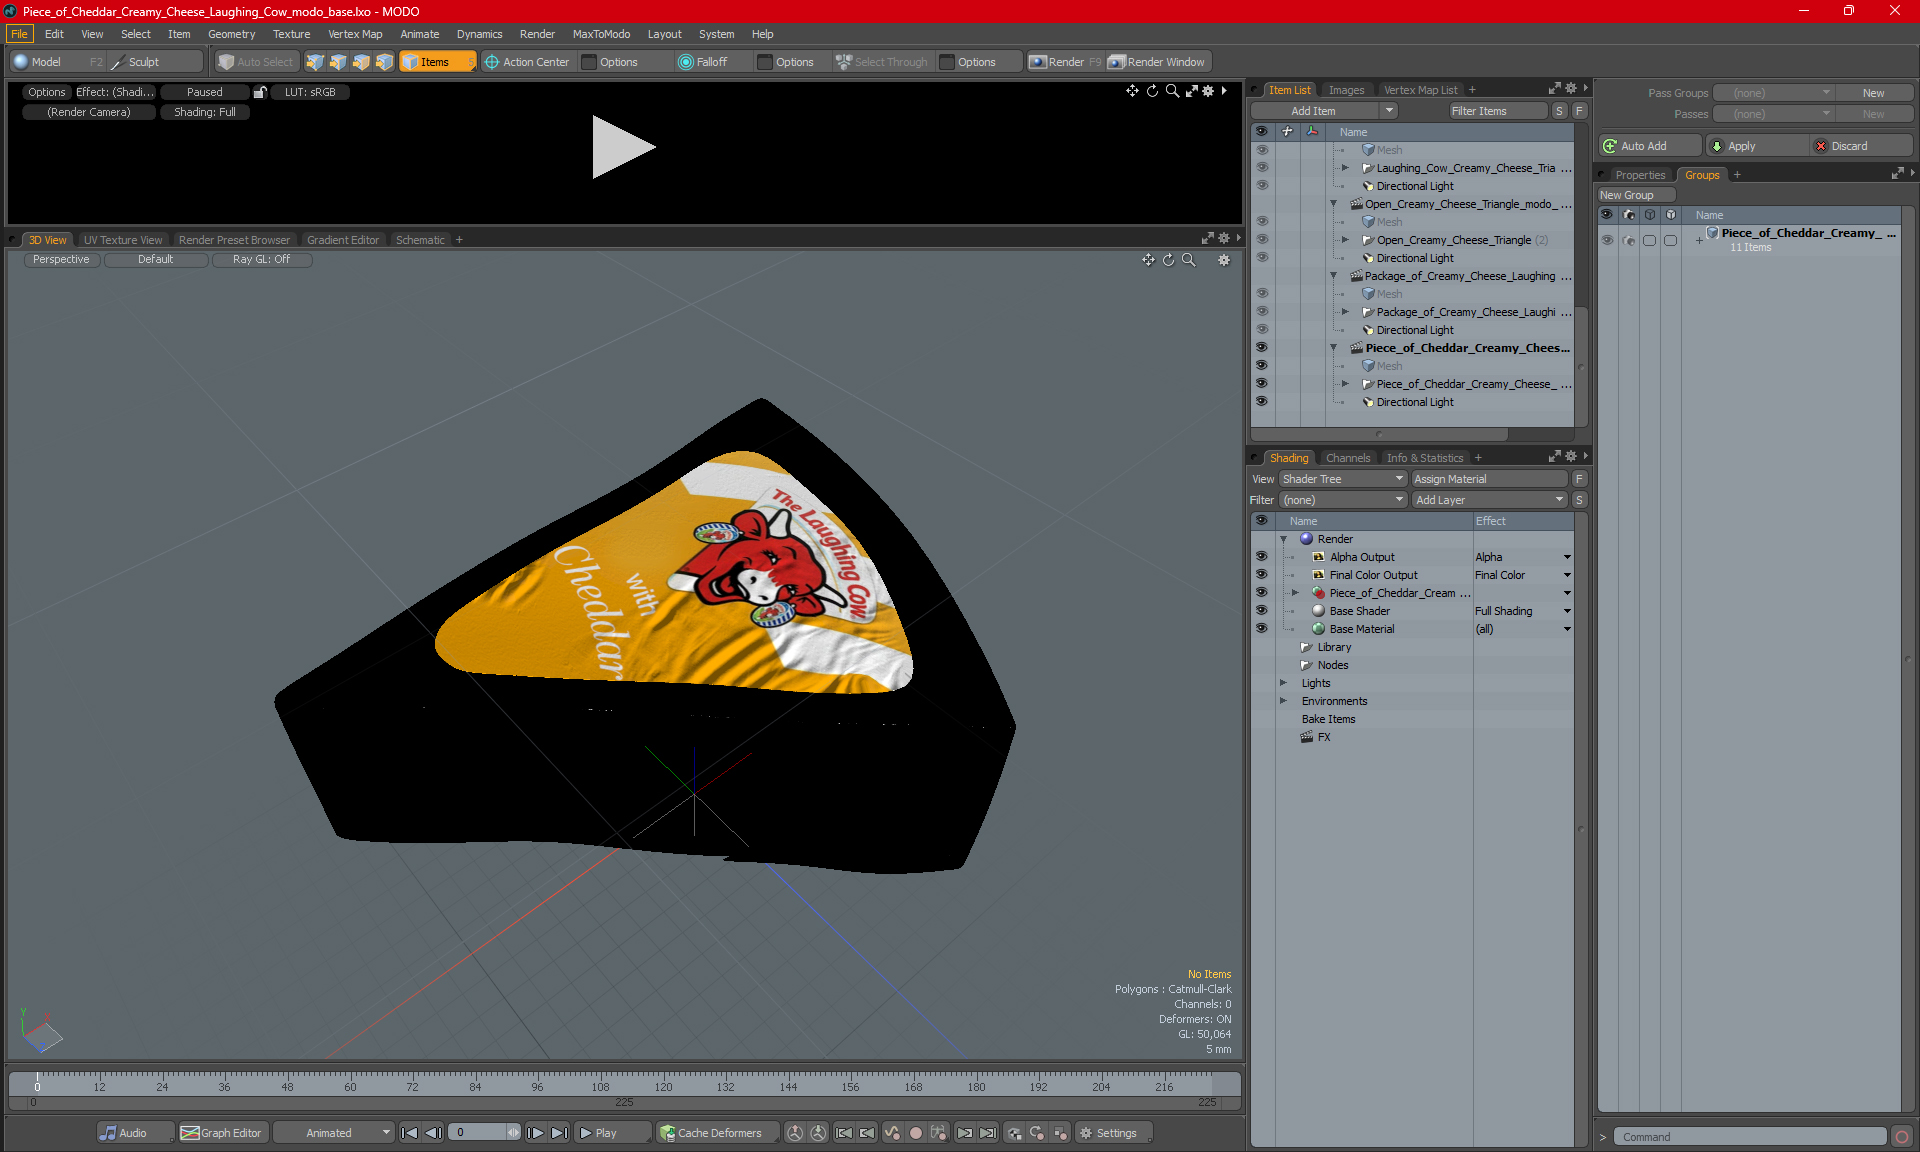This screenshot has height=1152, width=1920.
Task: Open the Dynamics menu
Action: (479, 34)
